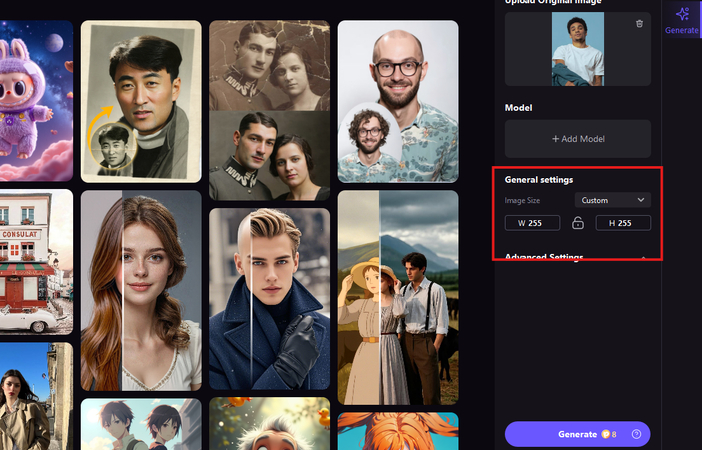Click the Model section label
This screenshot has width=702, height=450.
coord(518,107)
